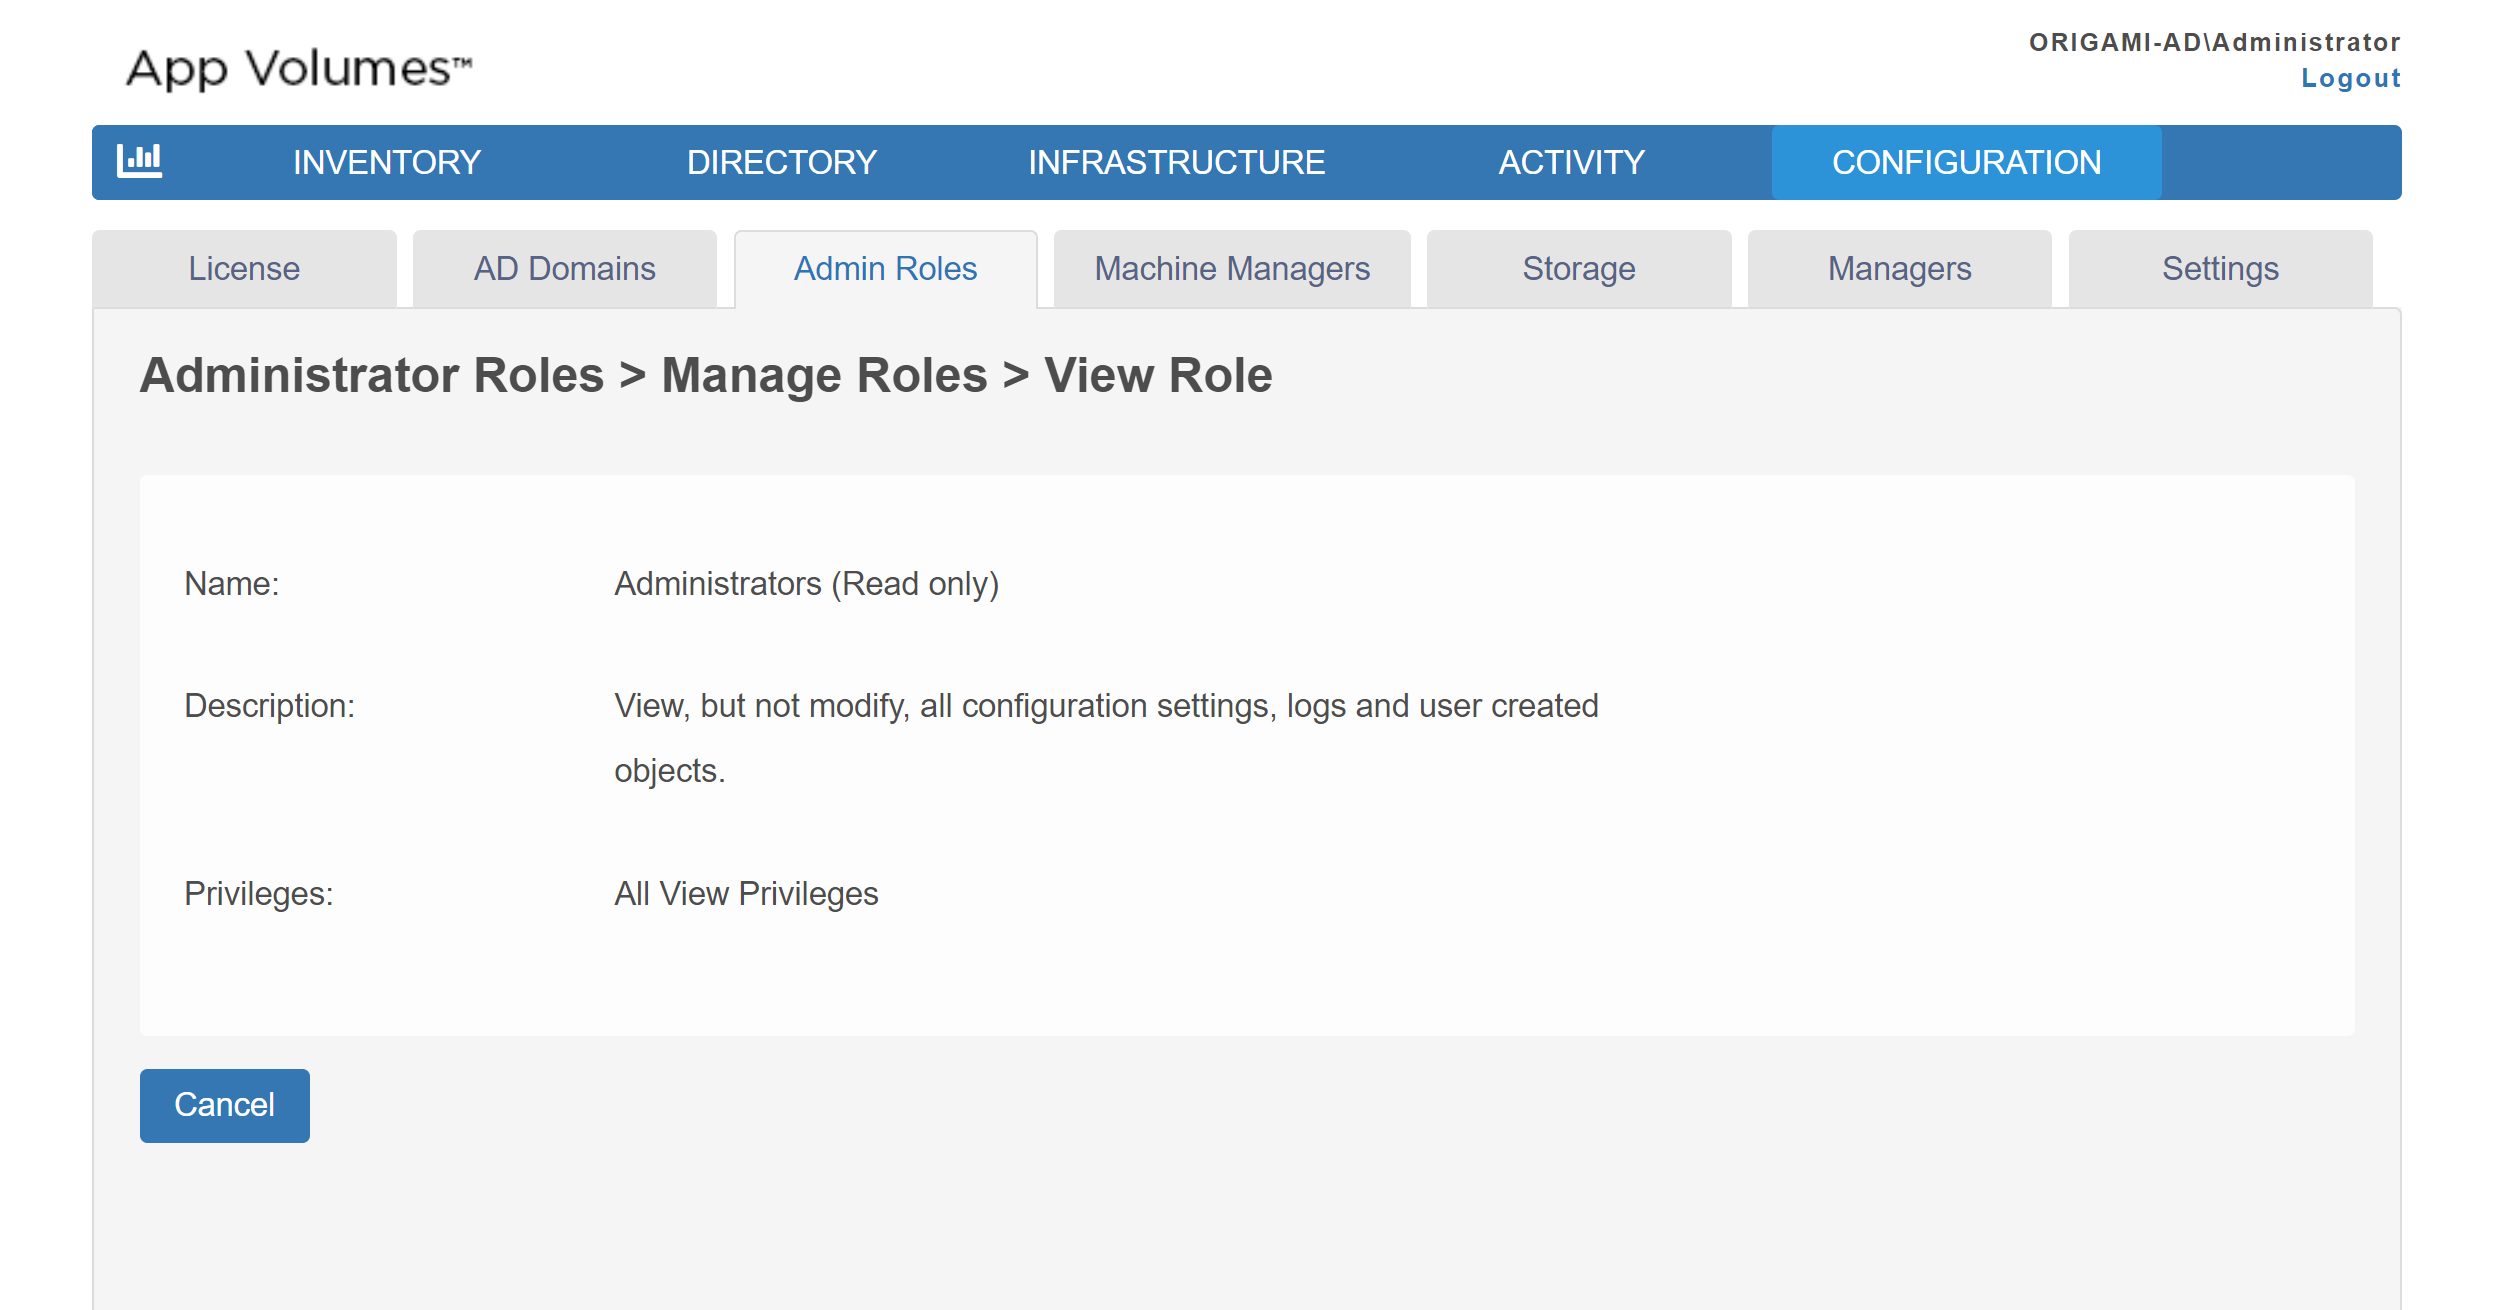The image size is (2504, 1310).
Task: Click the Cancel button
Action: coord(225,1105)
